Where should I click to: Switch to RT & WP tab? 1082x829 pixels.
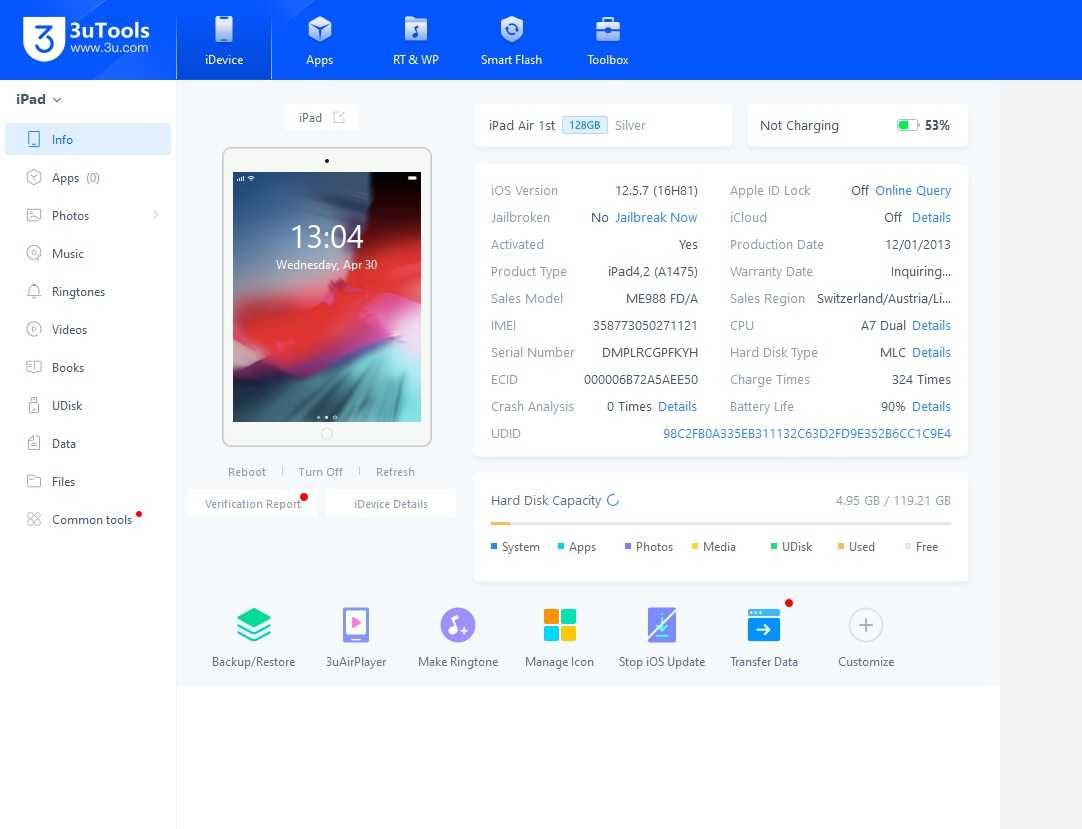click(415, 41)
